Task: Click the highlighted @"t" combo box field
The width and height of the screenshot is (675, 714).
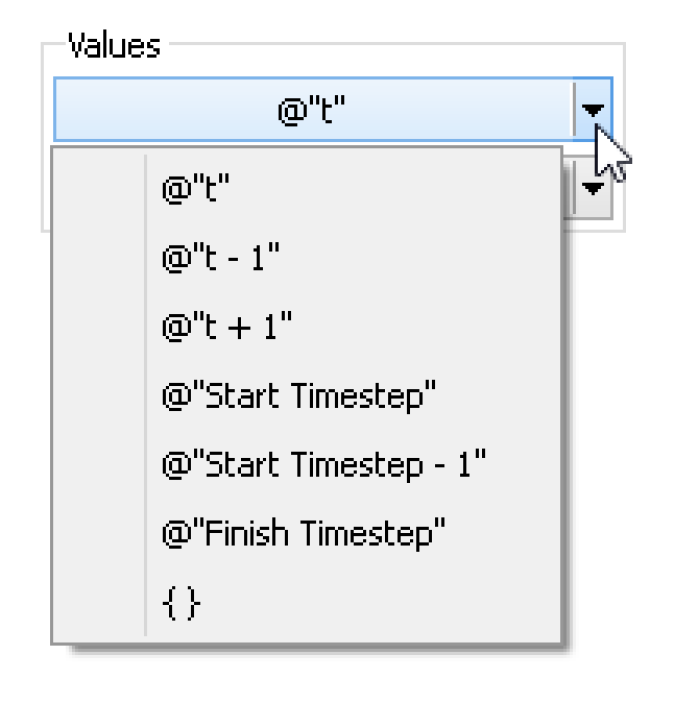Action: pos(313,110)
